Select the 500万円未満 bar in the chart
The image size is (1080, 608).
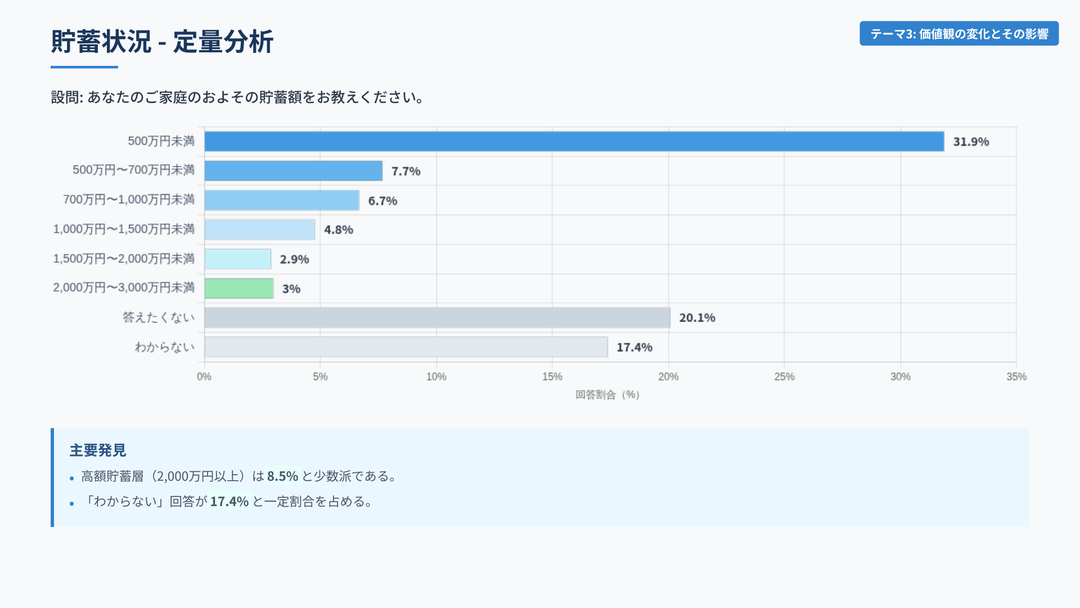point(574,142)
